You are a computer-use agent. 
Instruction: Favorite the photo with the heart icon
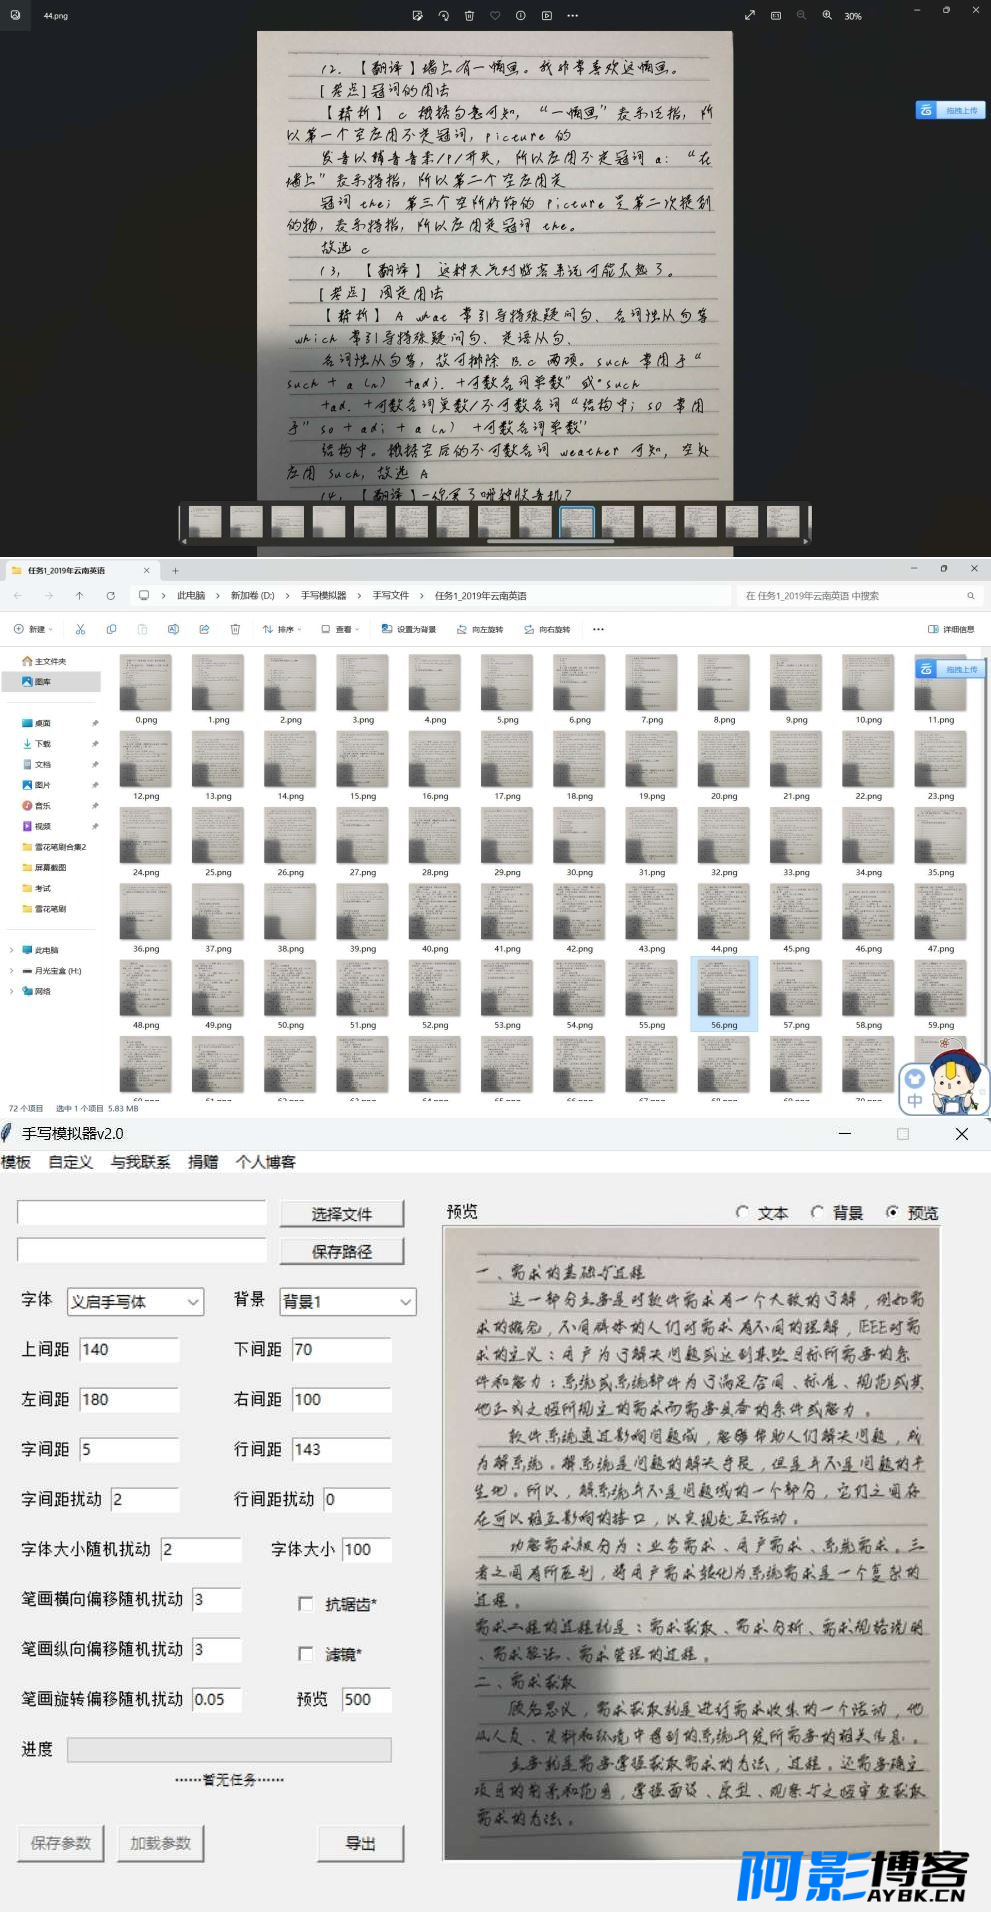495,16
